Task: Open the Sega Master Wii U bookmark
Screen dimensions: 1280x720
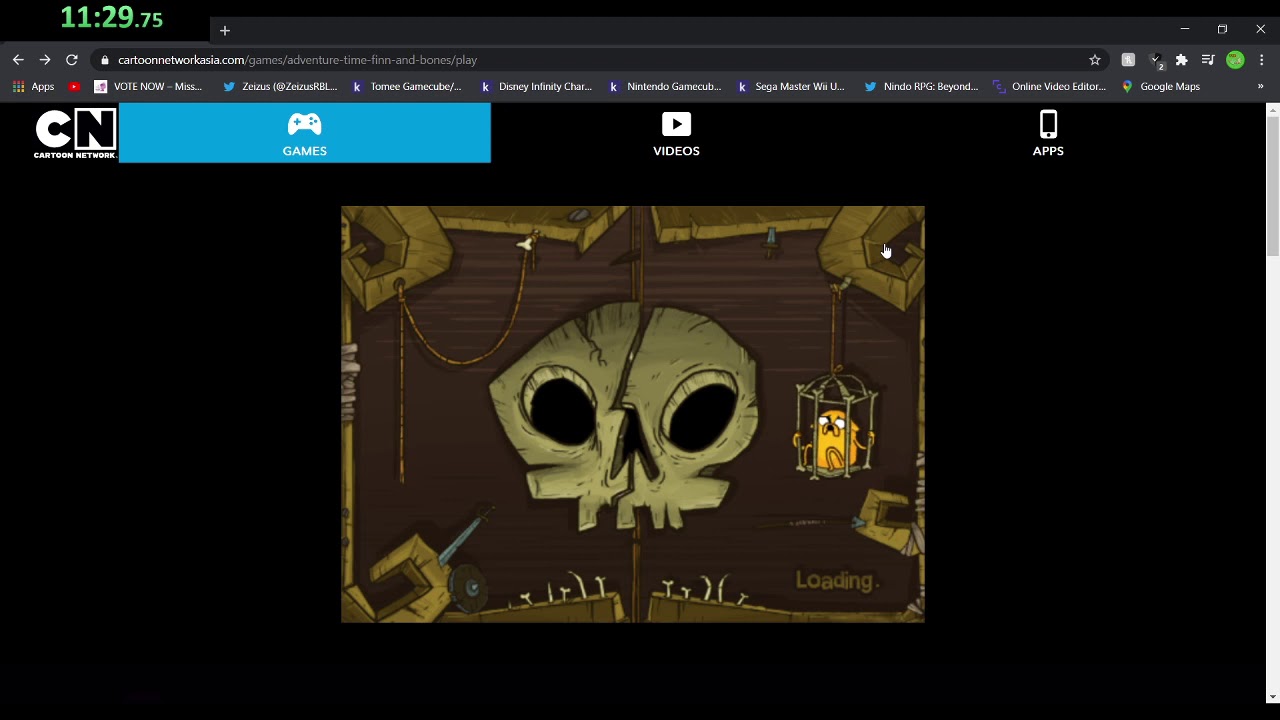Action: pos(790,87)
